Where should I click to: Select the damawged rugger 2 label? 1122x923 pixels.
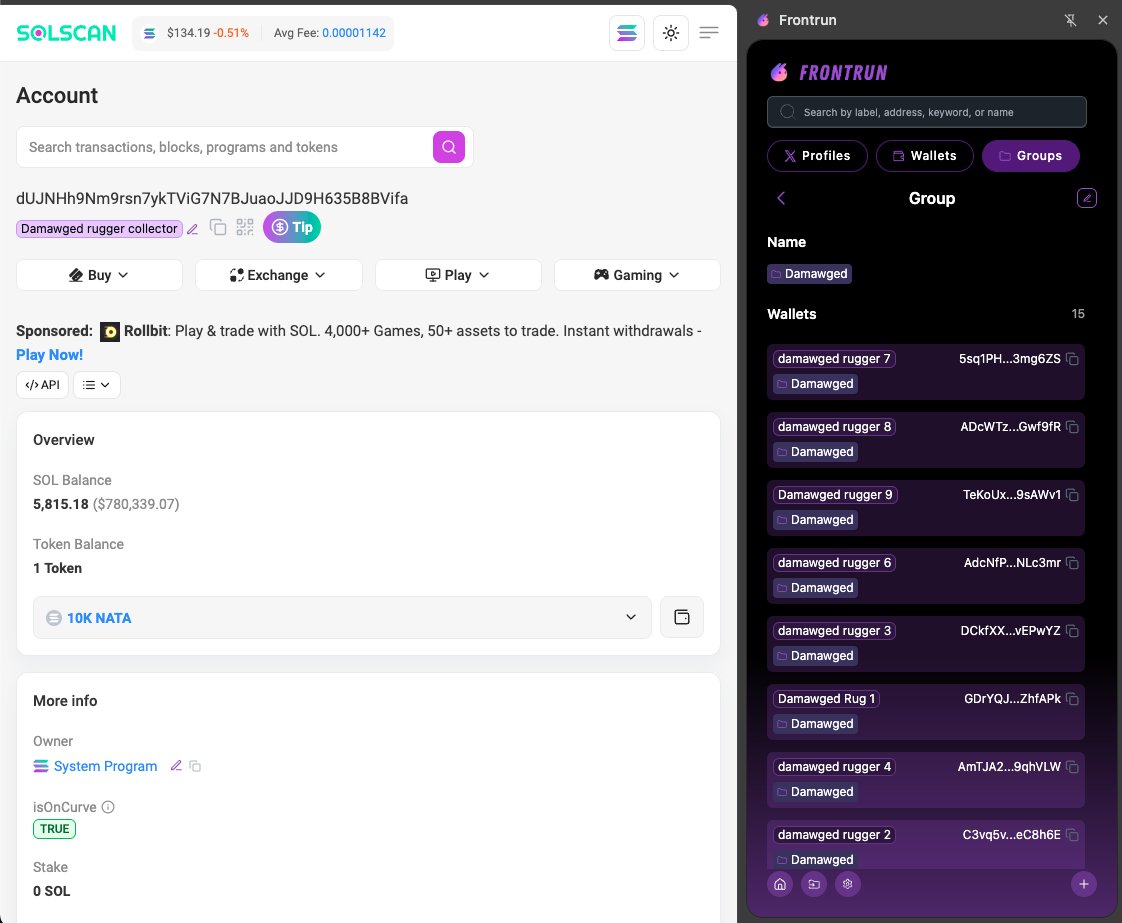click(x=834, y=835)
